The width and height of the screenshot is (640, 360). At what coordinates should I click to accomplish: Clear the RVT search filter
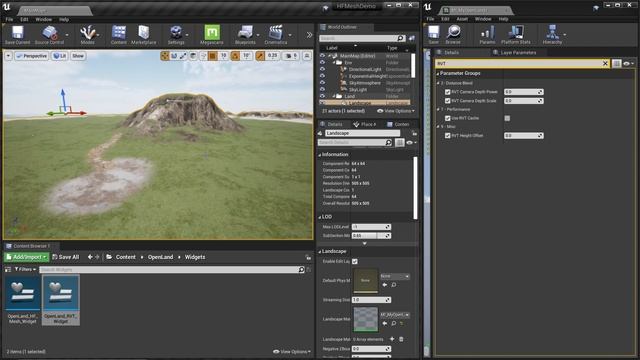click(605, 63)
